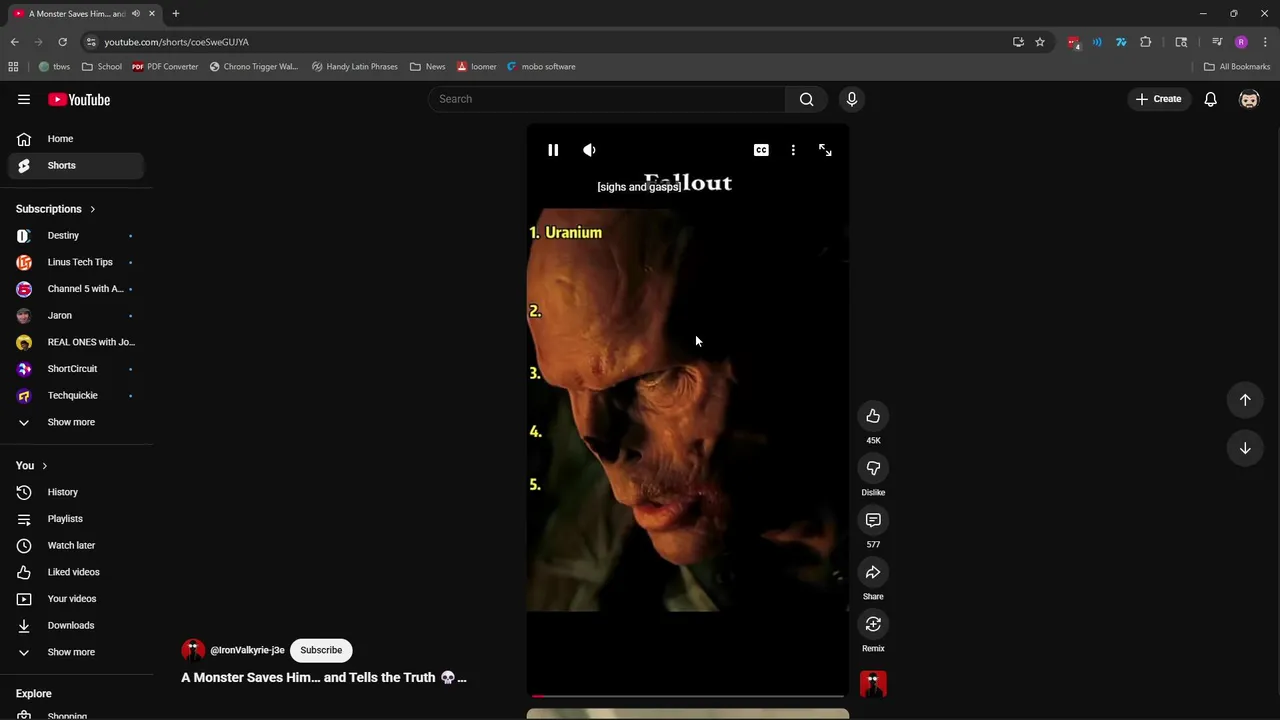Open the Destiny channel subscription
1280x720 pixels.
tap(76, 235)
